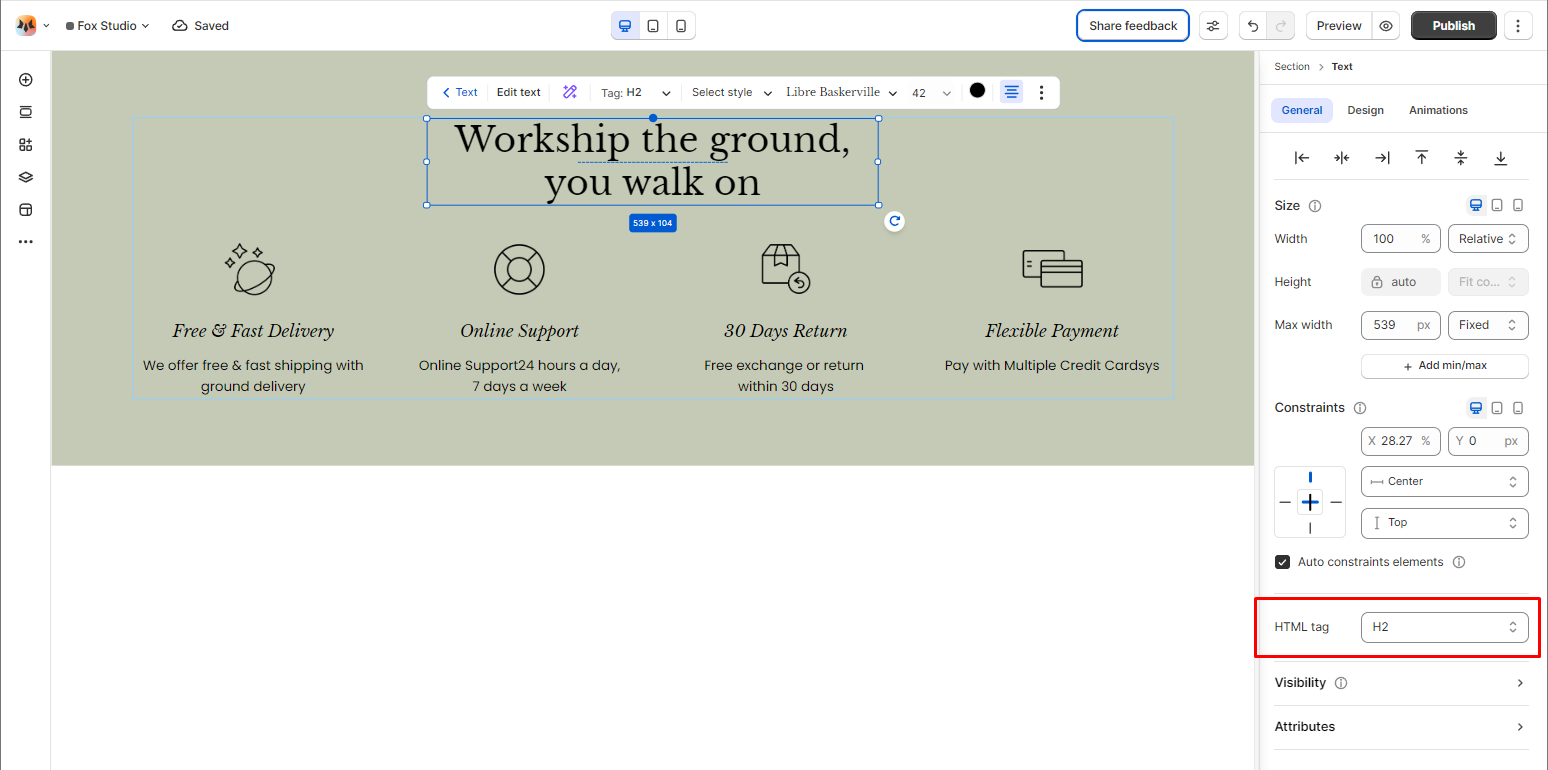Screen dimensions: 1548x770
Task: Select mobile breakpoint in Constraints row
Action: (1518, 407)
